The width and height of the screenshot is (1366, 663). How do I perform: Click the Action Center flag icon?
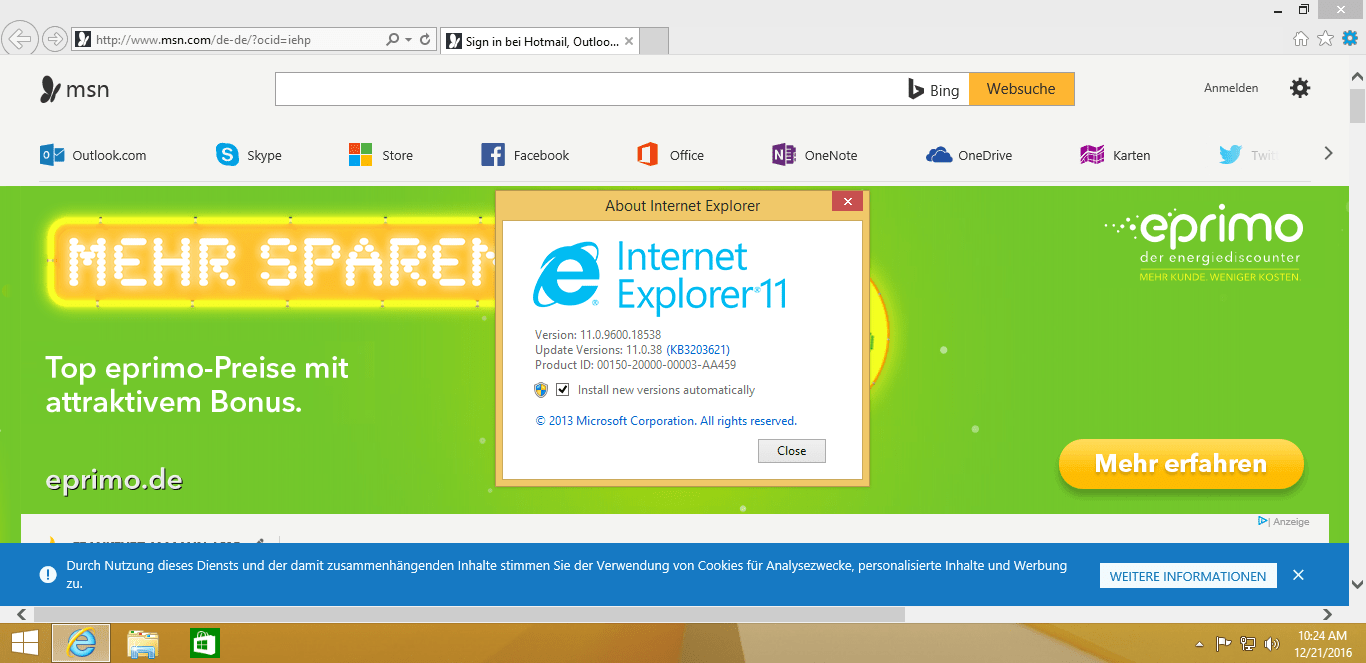1223,644
